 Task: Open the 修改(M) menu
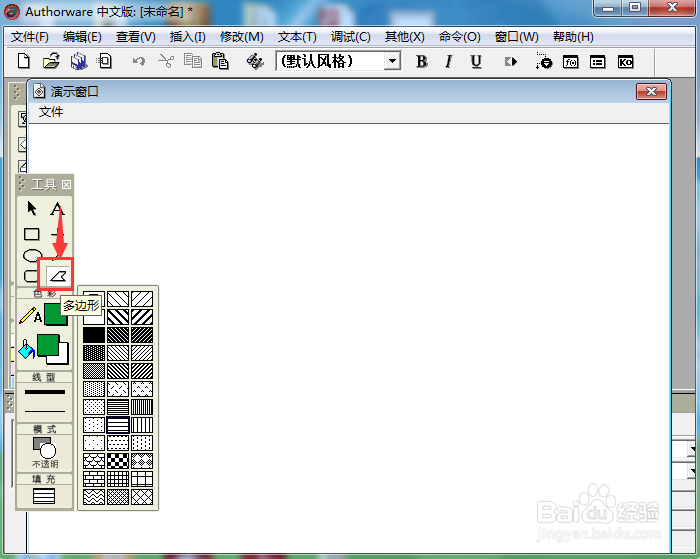[x=242, y=37]
